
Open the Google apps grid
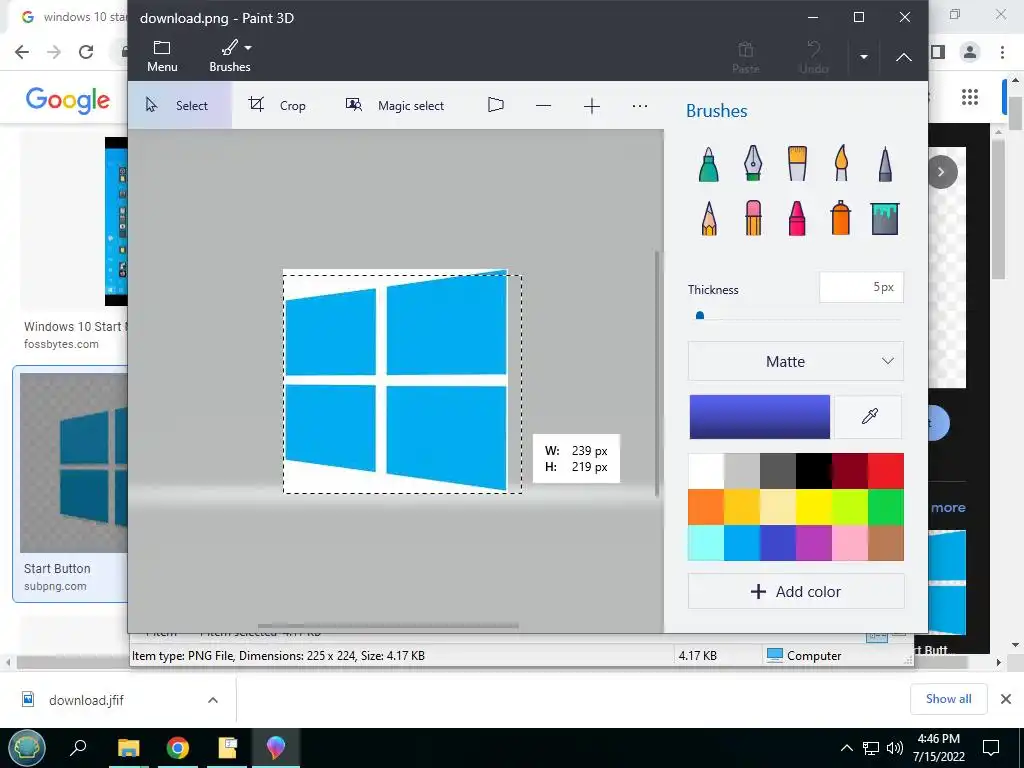(970, 97)
